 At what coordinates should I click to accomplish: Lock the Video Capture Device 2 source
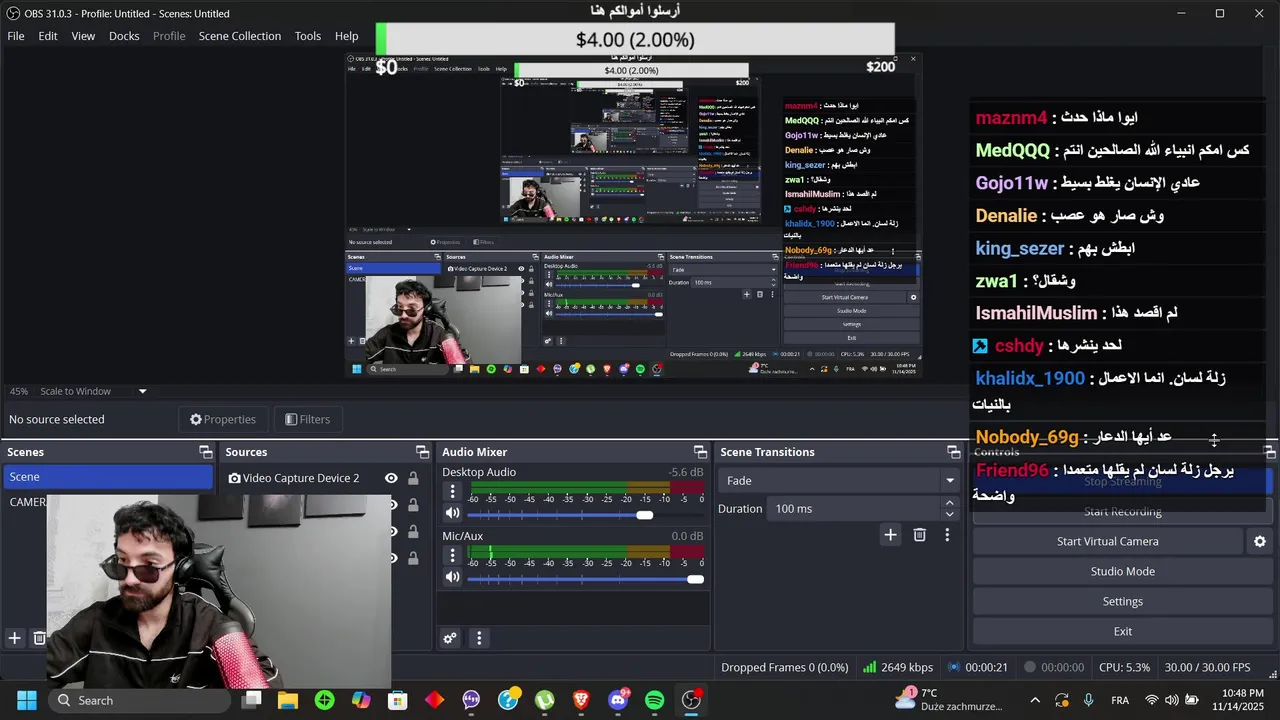click(413, 478)
